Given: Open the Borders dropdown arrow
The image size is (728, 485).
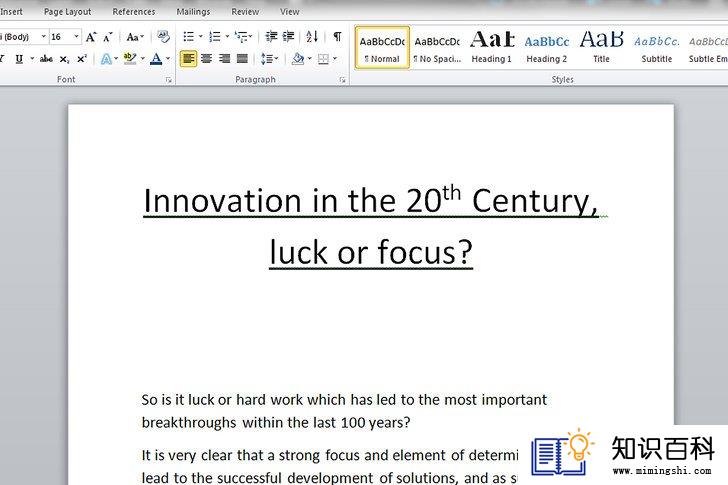Looking at the screenshot, I should click(334, 59).
